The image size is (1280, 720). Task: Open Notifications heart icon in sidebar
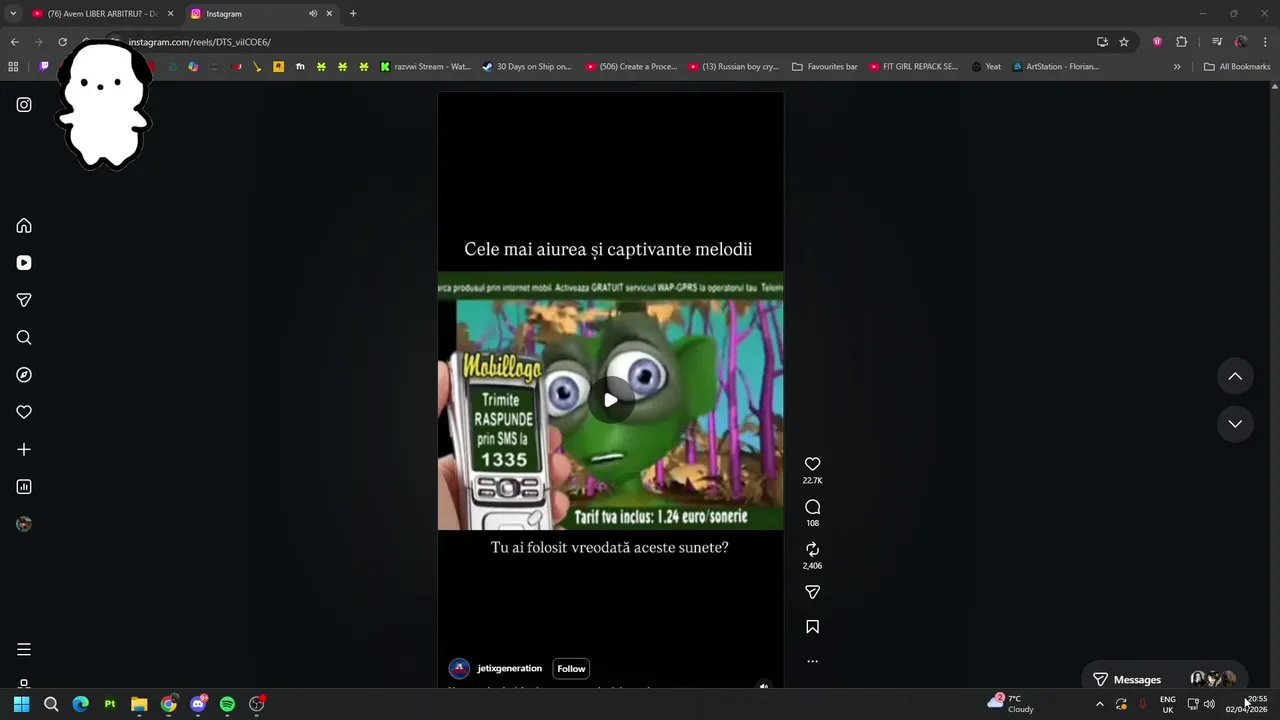pyautogui.click(x=24, y=412)
